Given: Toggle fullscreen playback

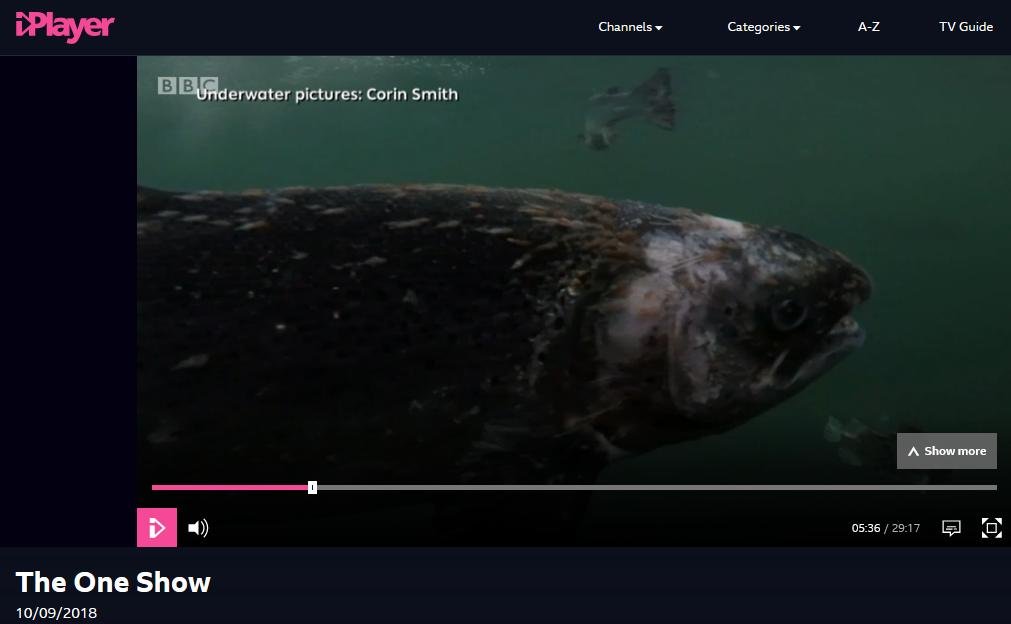Looking at the screenshot, I should coord(991,527).
